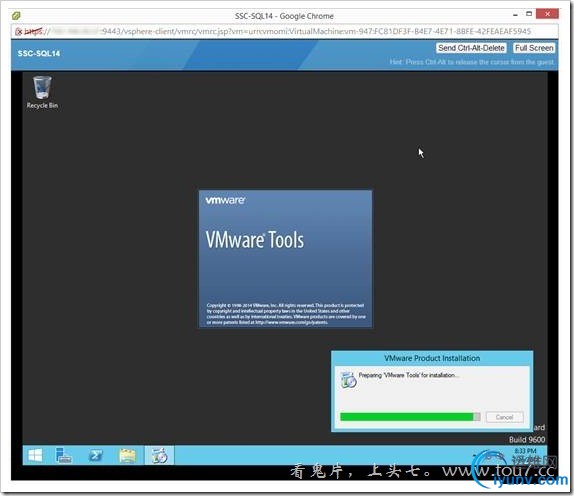This screenshot has height=496, width=574.
Task: Minimize the SSC-SQL14 Chrome window
Action: tap(515, 15)
